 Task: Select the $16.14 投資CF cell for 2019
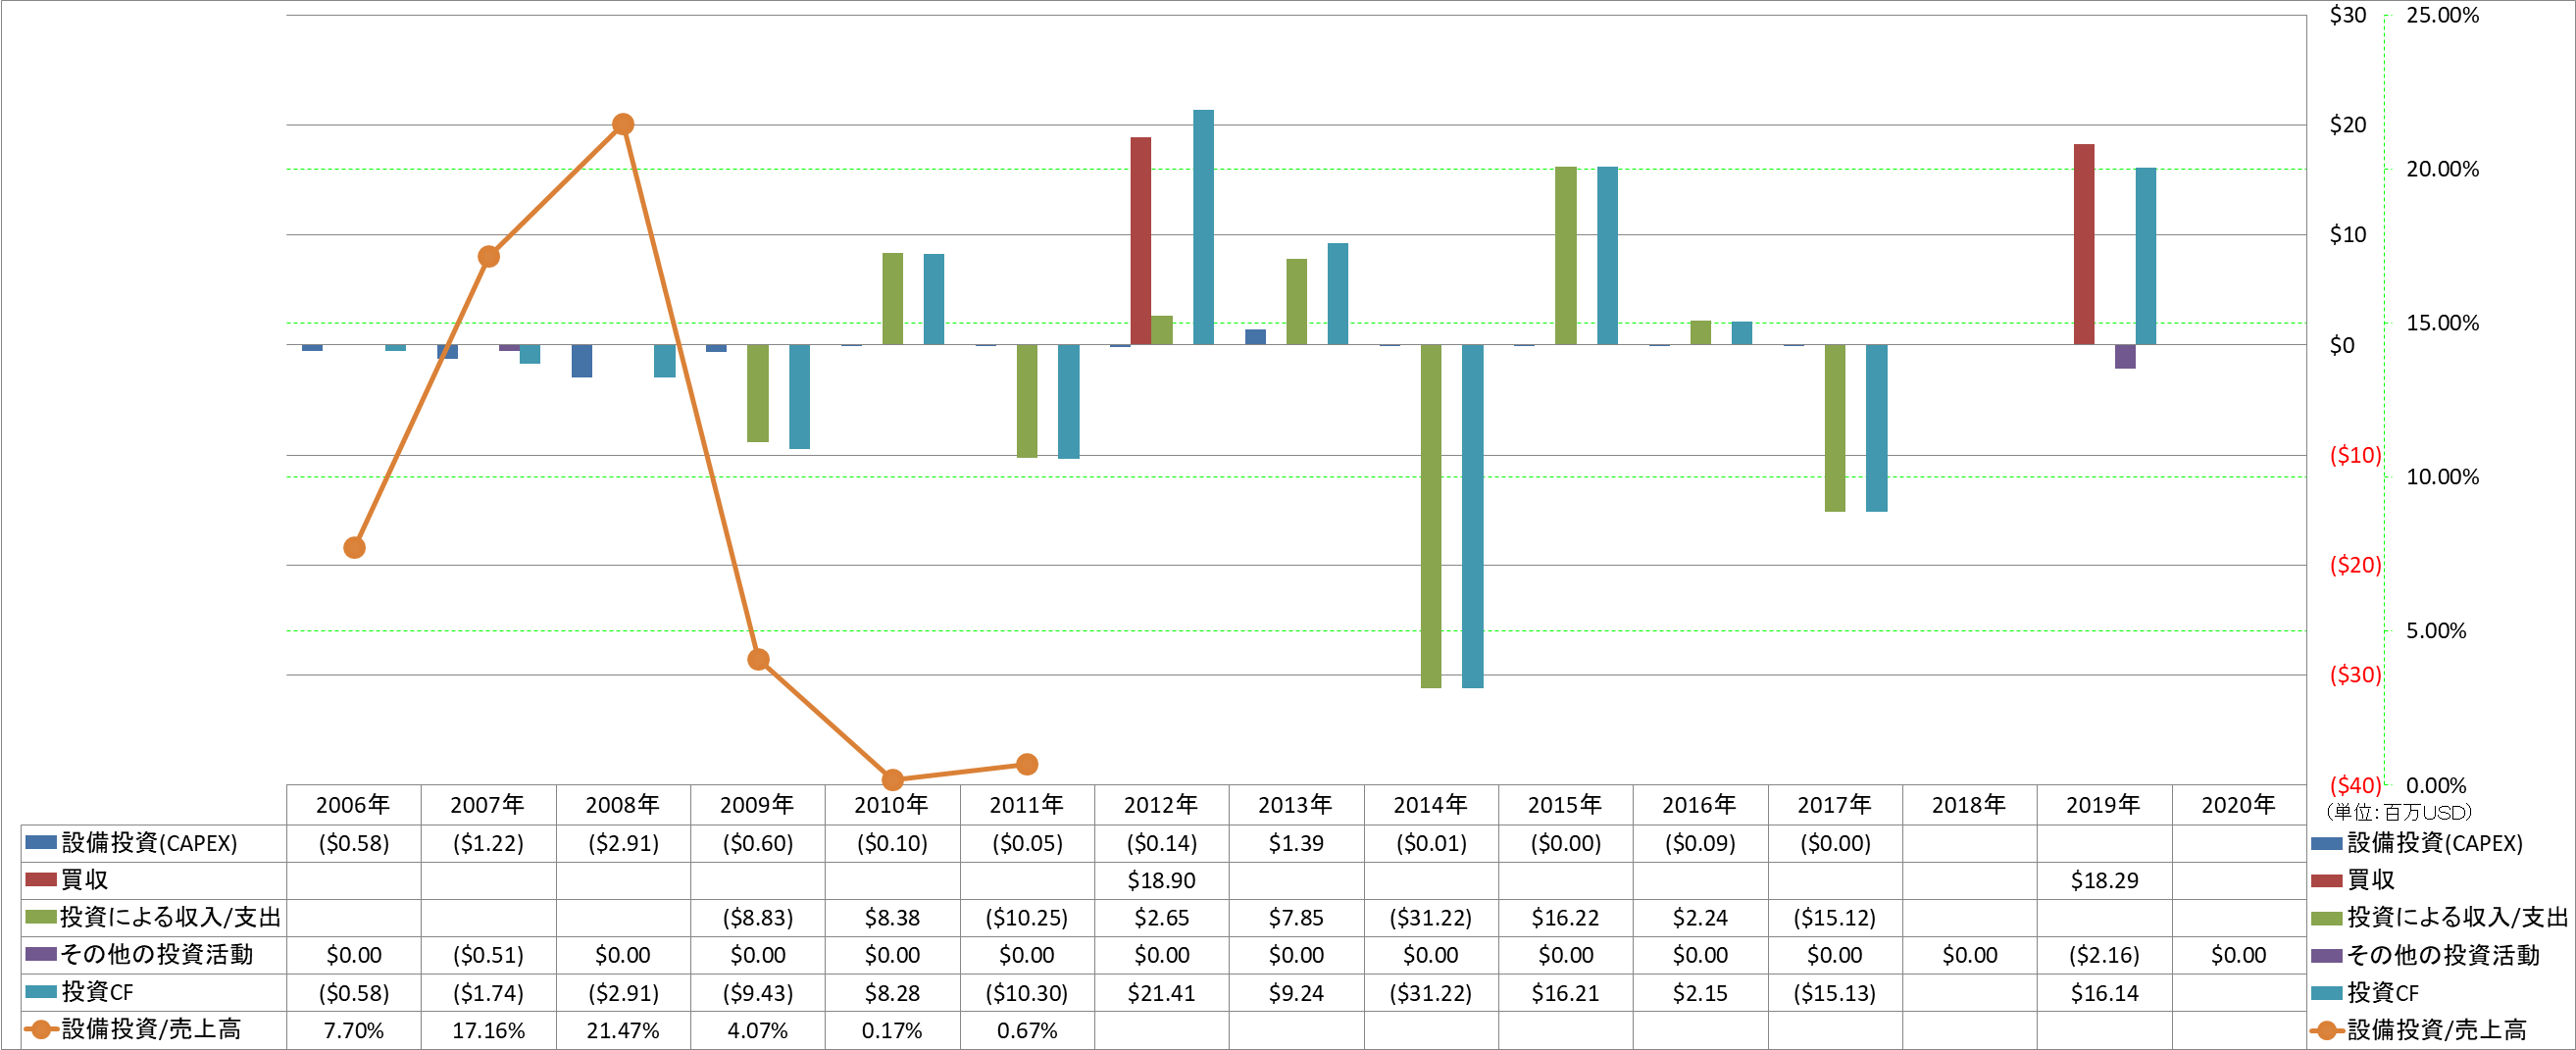coord(2104,993)
